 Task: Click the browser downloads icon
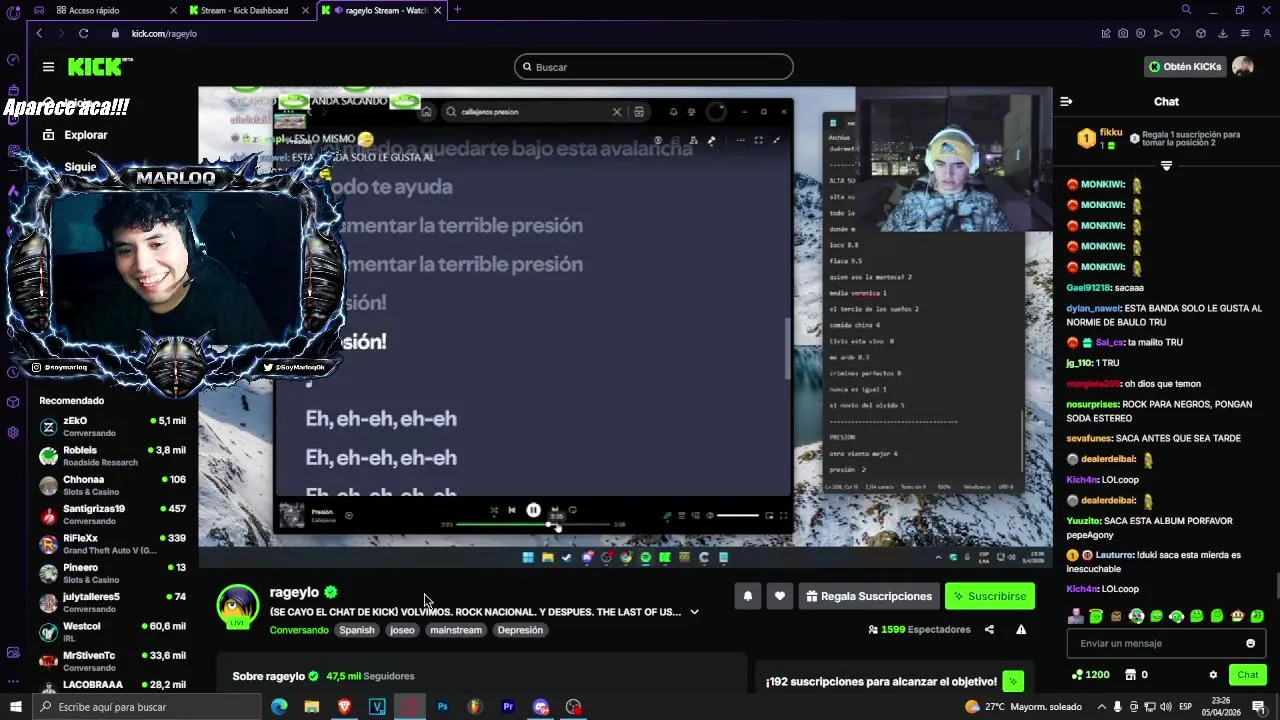click(x=1222, y=33)
